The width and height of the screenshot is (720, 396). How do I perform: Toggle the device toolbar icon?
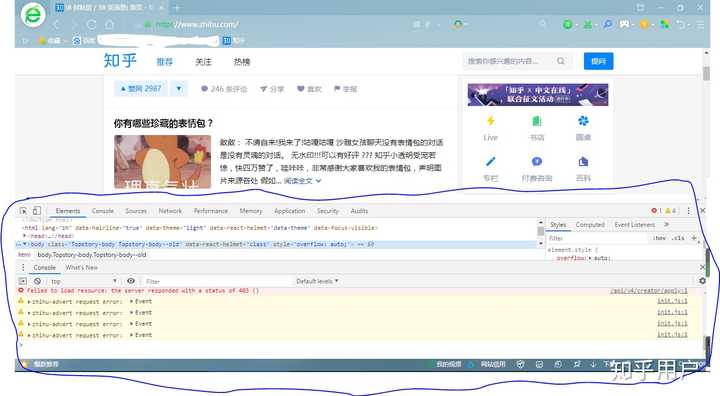click(x=37, y=211)
